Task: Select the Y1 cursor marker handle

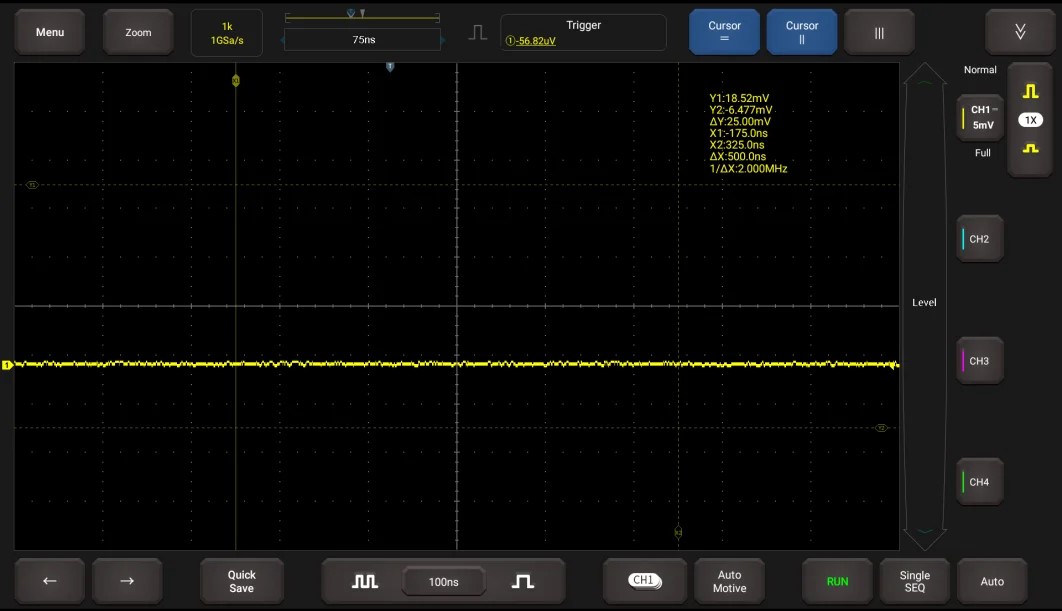Action: click(x=32, y=185)
